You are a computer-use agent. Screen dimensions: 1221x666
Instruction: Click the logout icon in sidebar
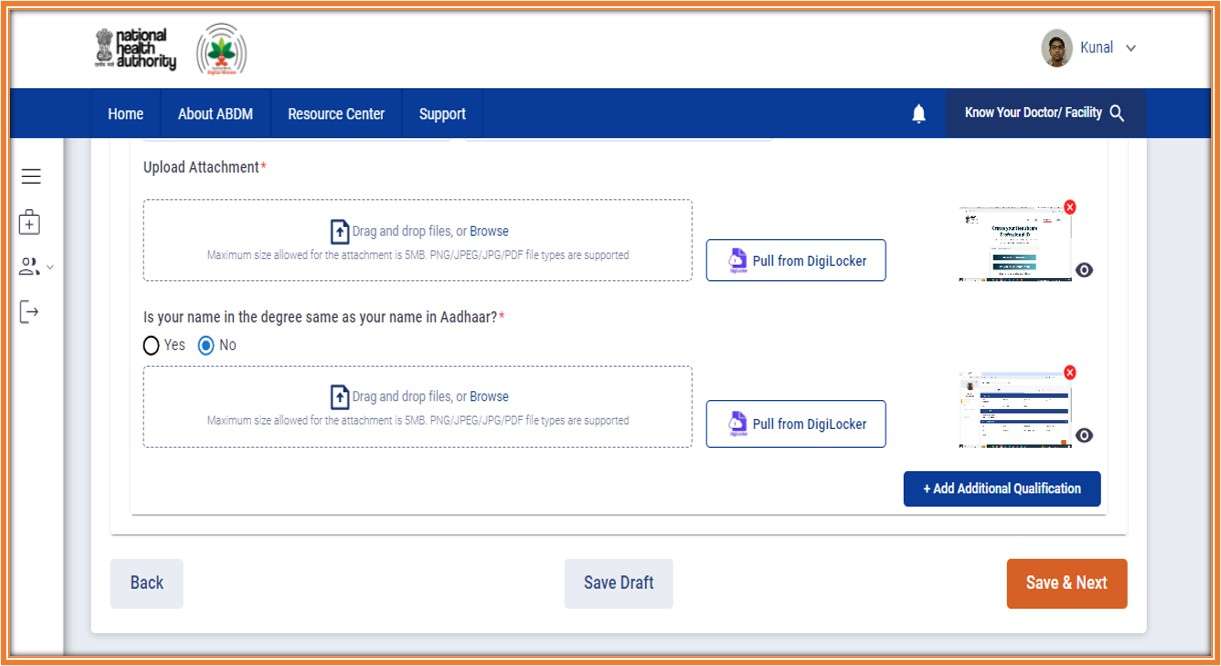[30, 312]
